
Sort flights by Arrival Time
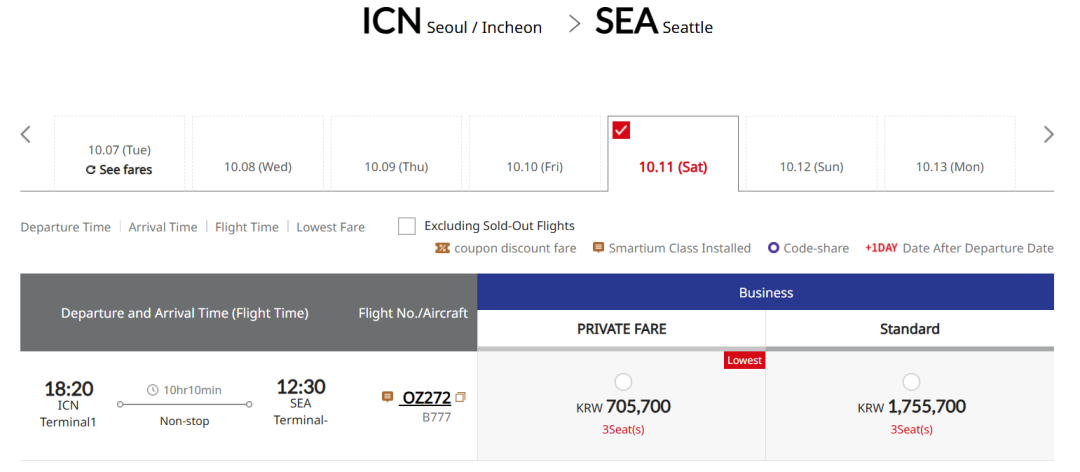point(163,227)
